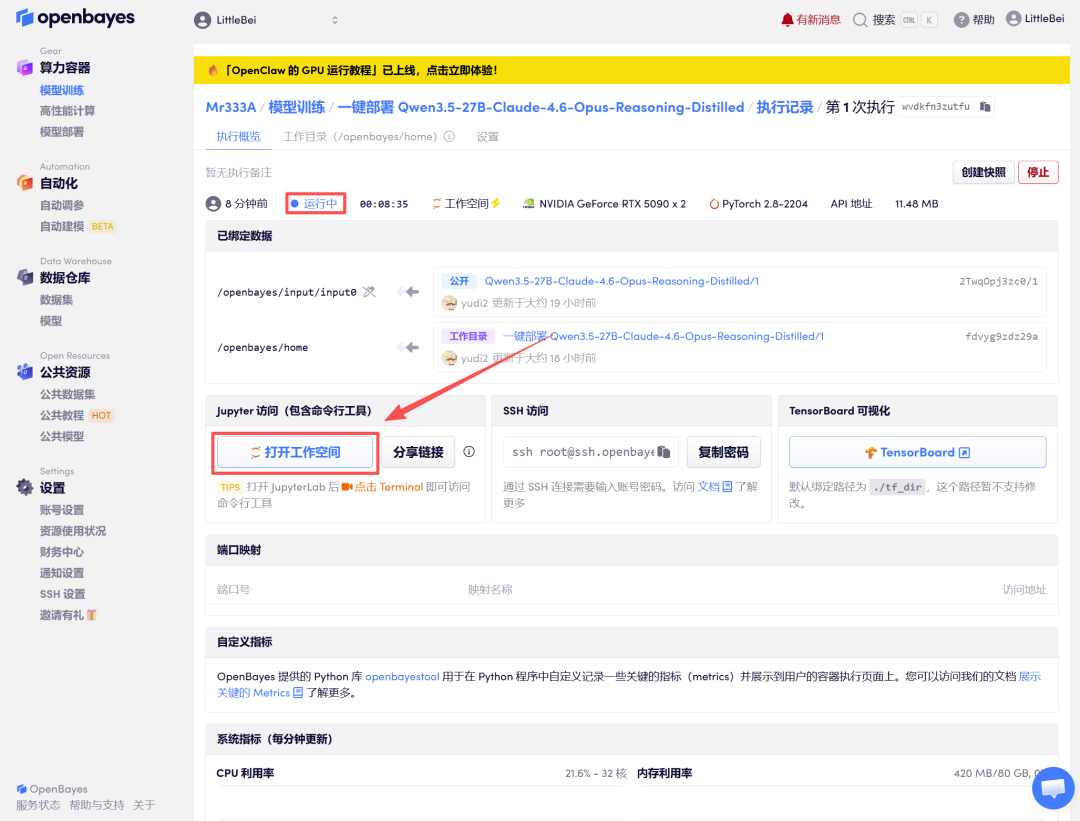Screen dimensions: 1080x821
Task: Open the 工作目录 一键部署 Qwen3.5-27B link
Action: click(x=663, y=336)
